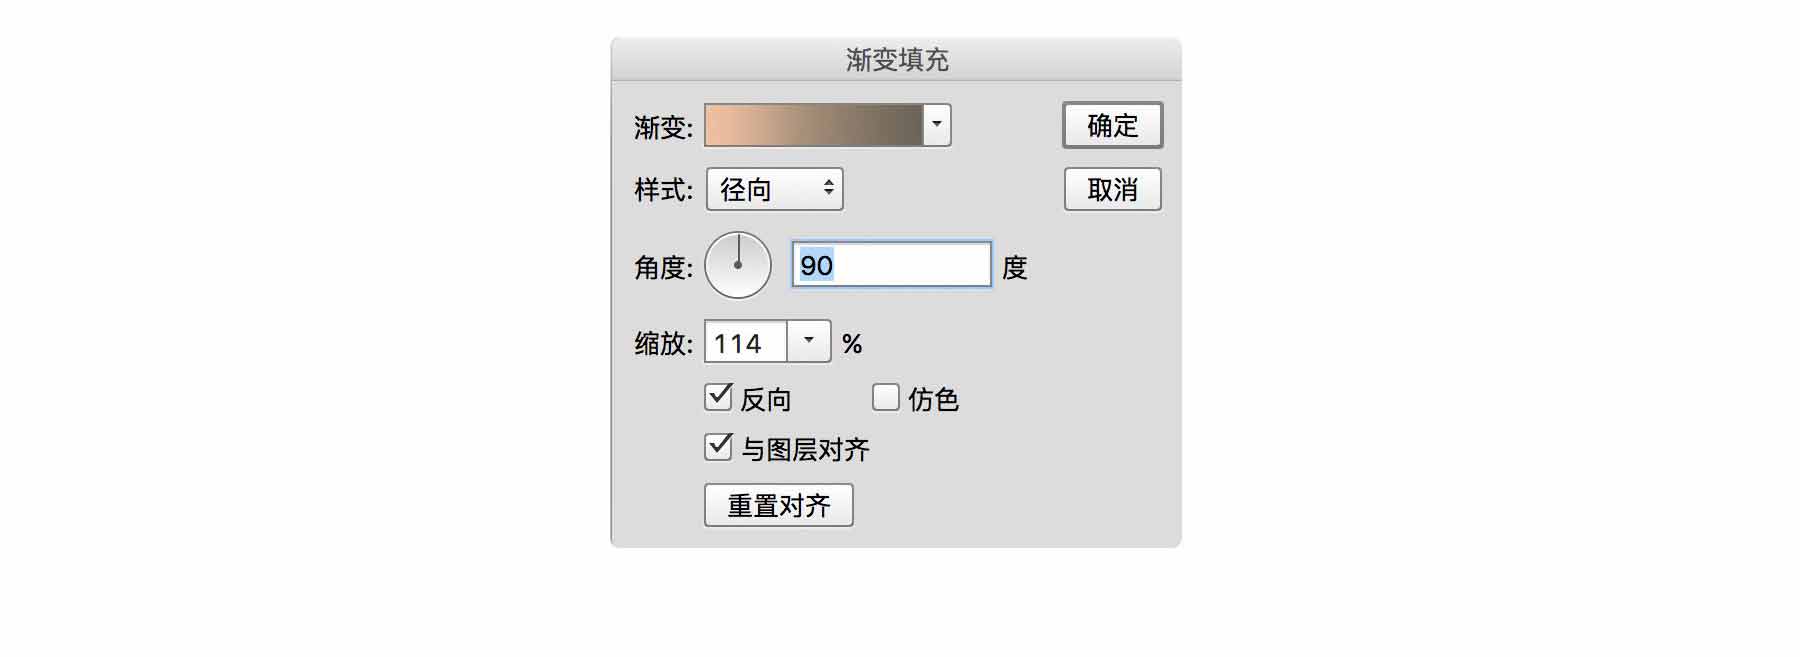
Task: Cancel the dialog with 取消
Action: click(x=1112, y=190)
